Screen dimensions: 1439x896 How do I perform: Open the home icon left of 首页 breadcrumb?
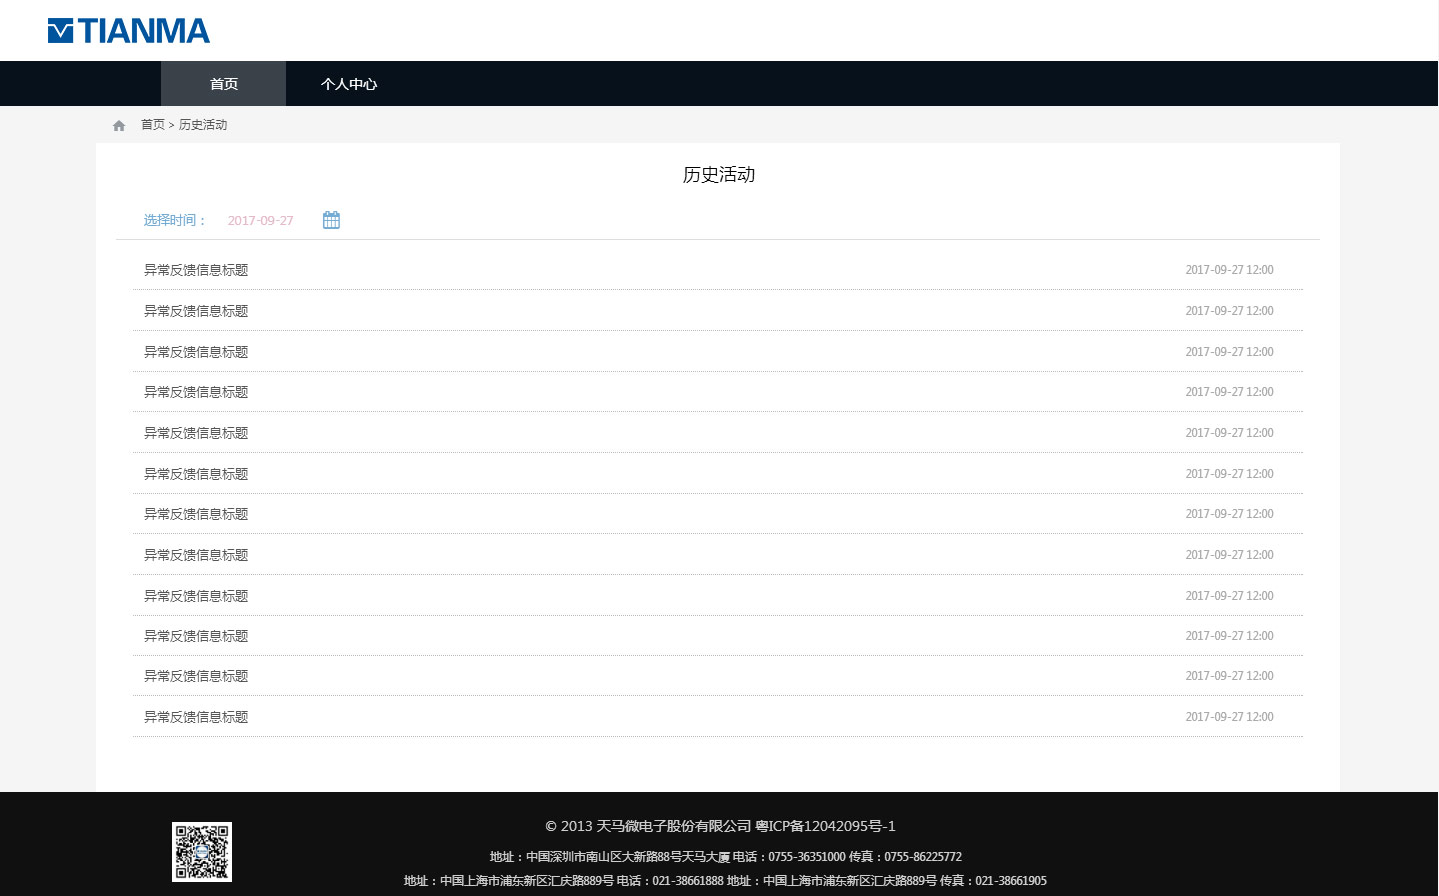coord(118,124)
